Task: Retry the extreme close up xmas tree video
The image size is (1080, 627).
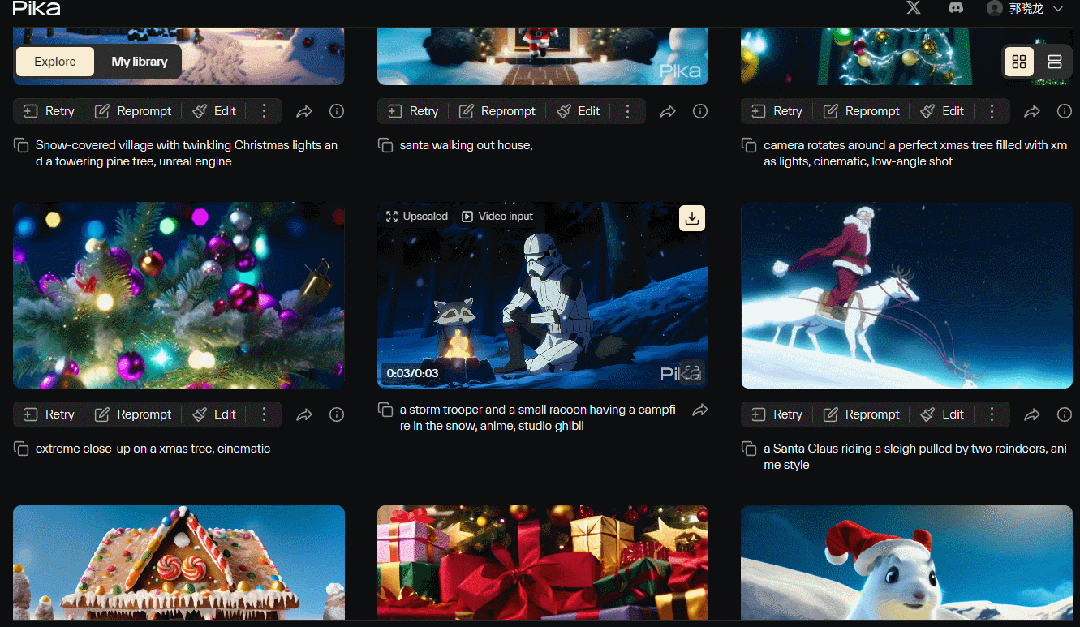Action: (x=49, y=414)
